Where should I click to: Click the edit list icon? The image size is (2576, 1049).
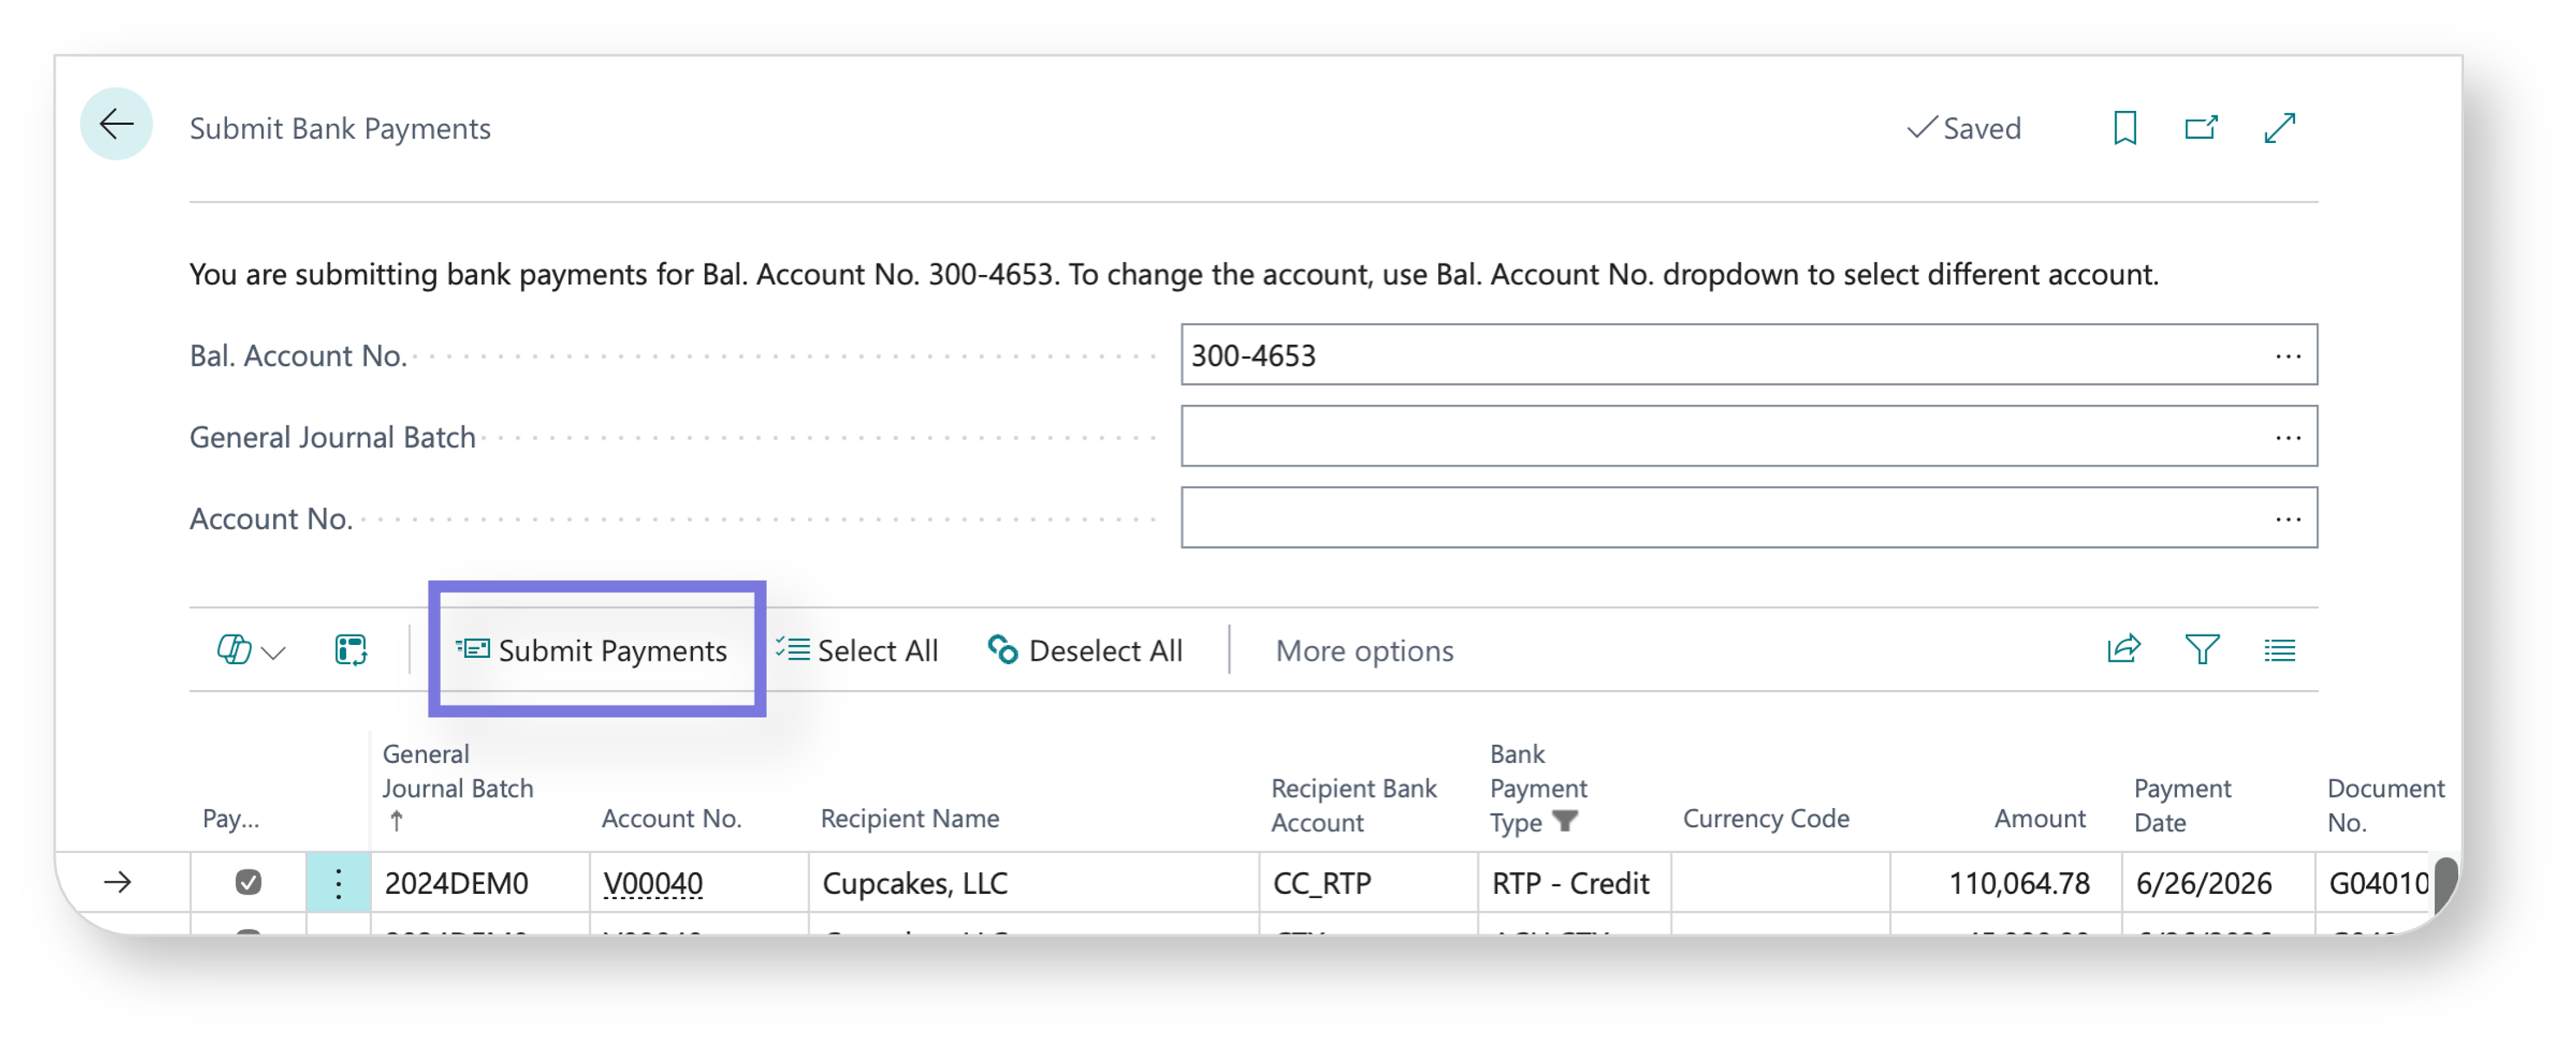tap(351, 650)
